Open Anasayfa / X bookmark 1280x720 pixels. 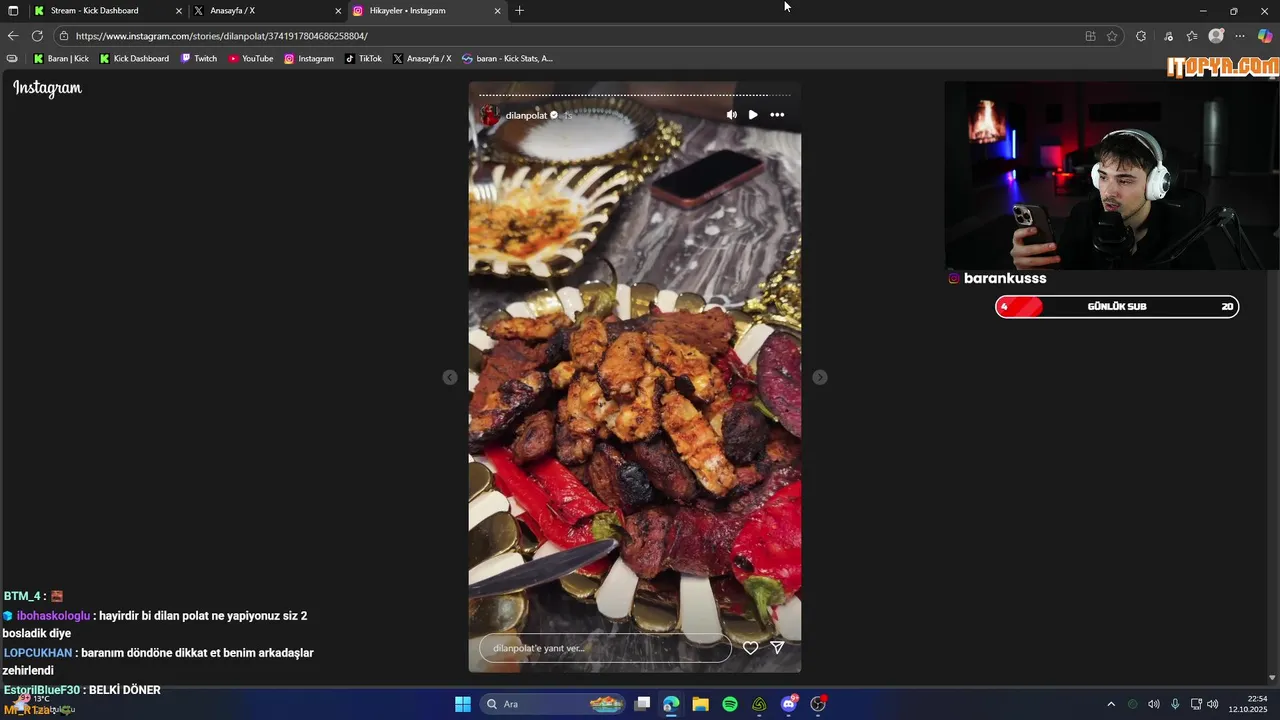pyautogui.click(x=422, y=59)
